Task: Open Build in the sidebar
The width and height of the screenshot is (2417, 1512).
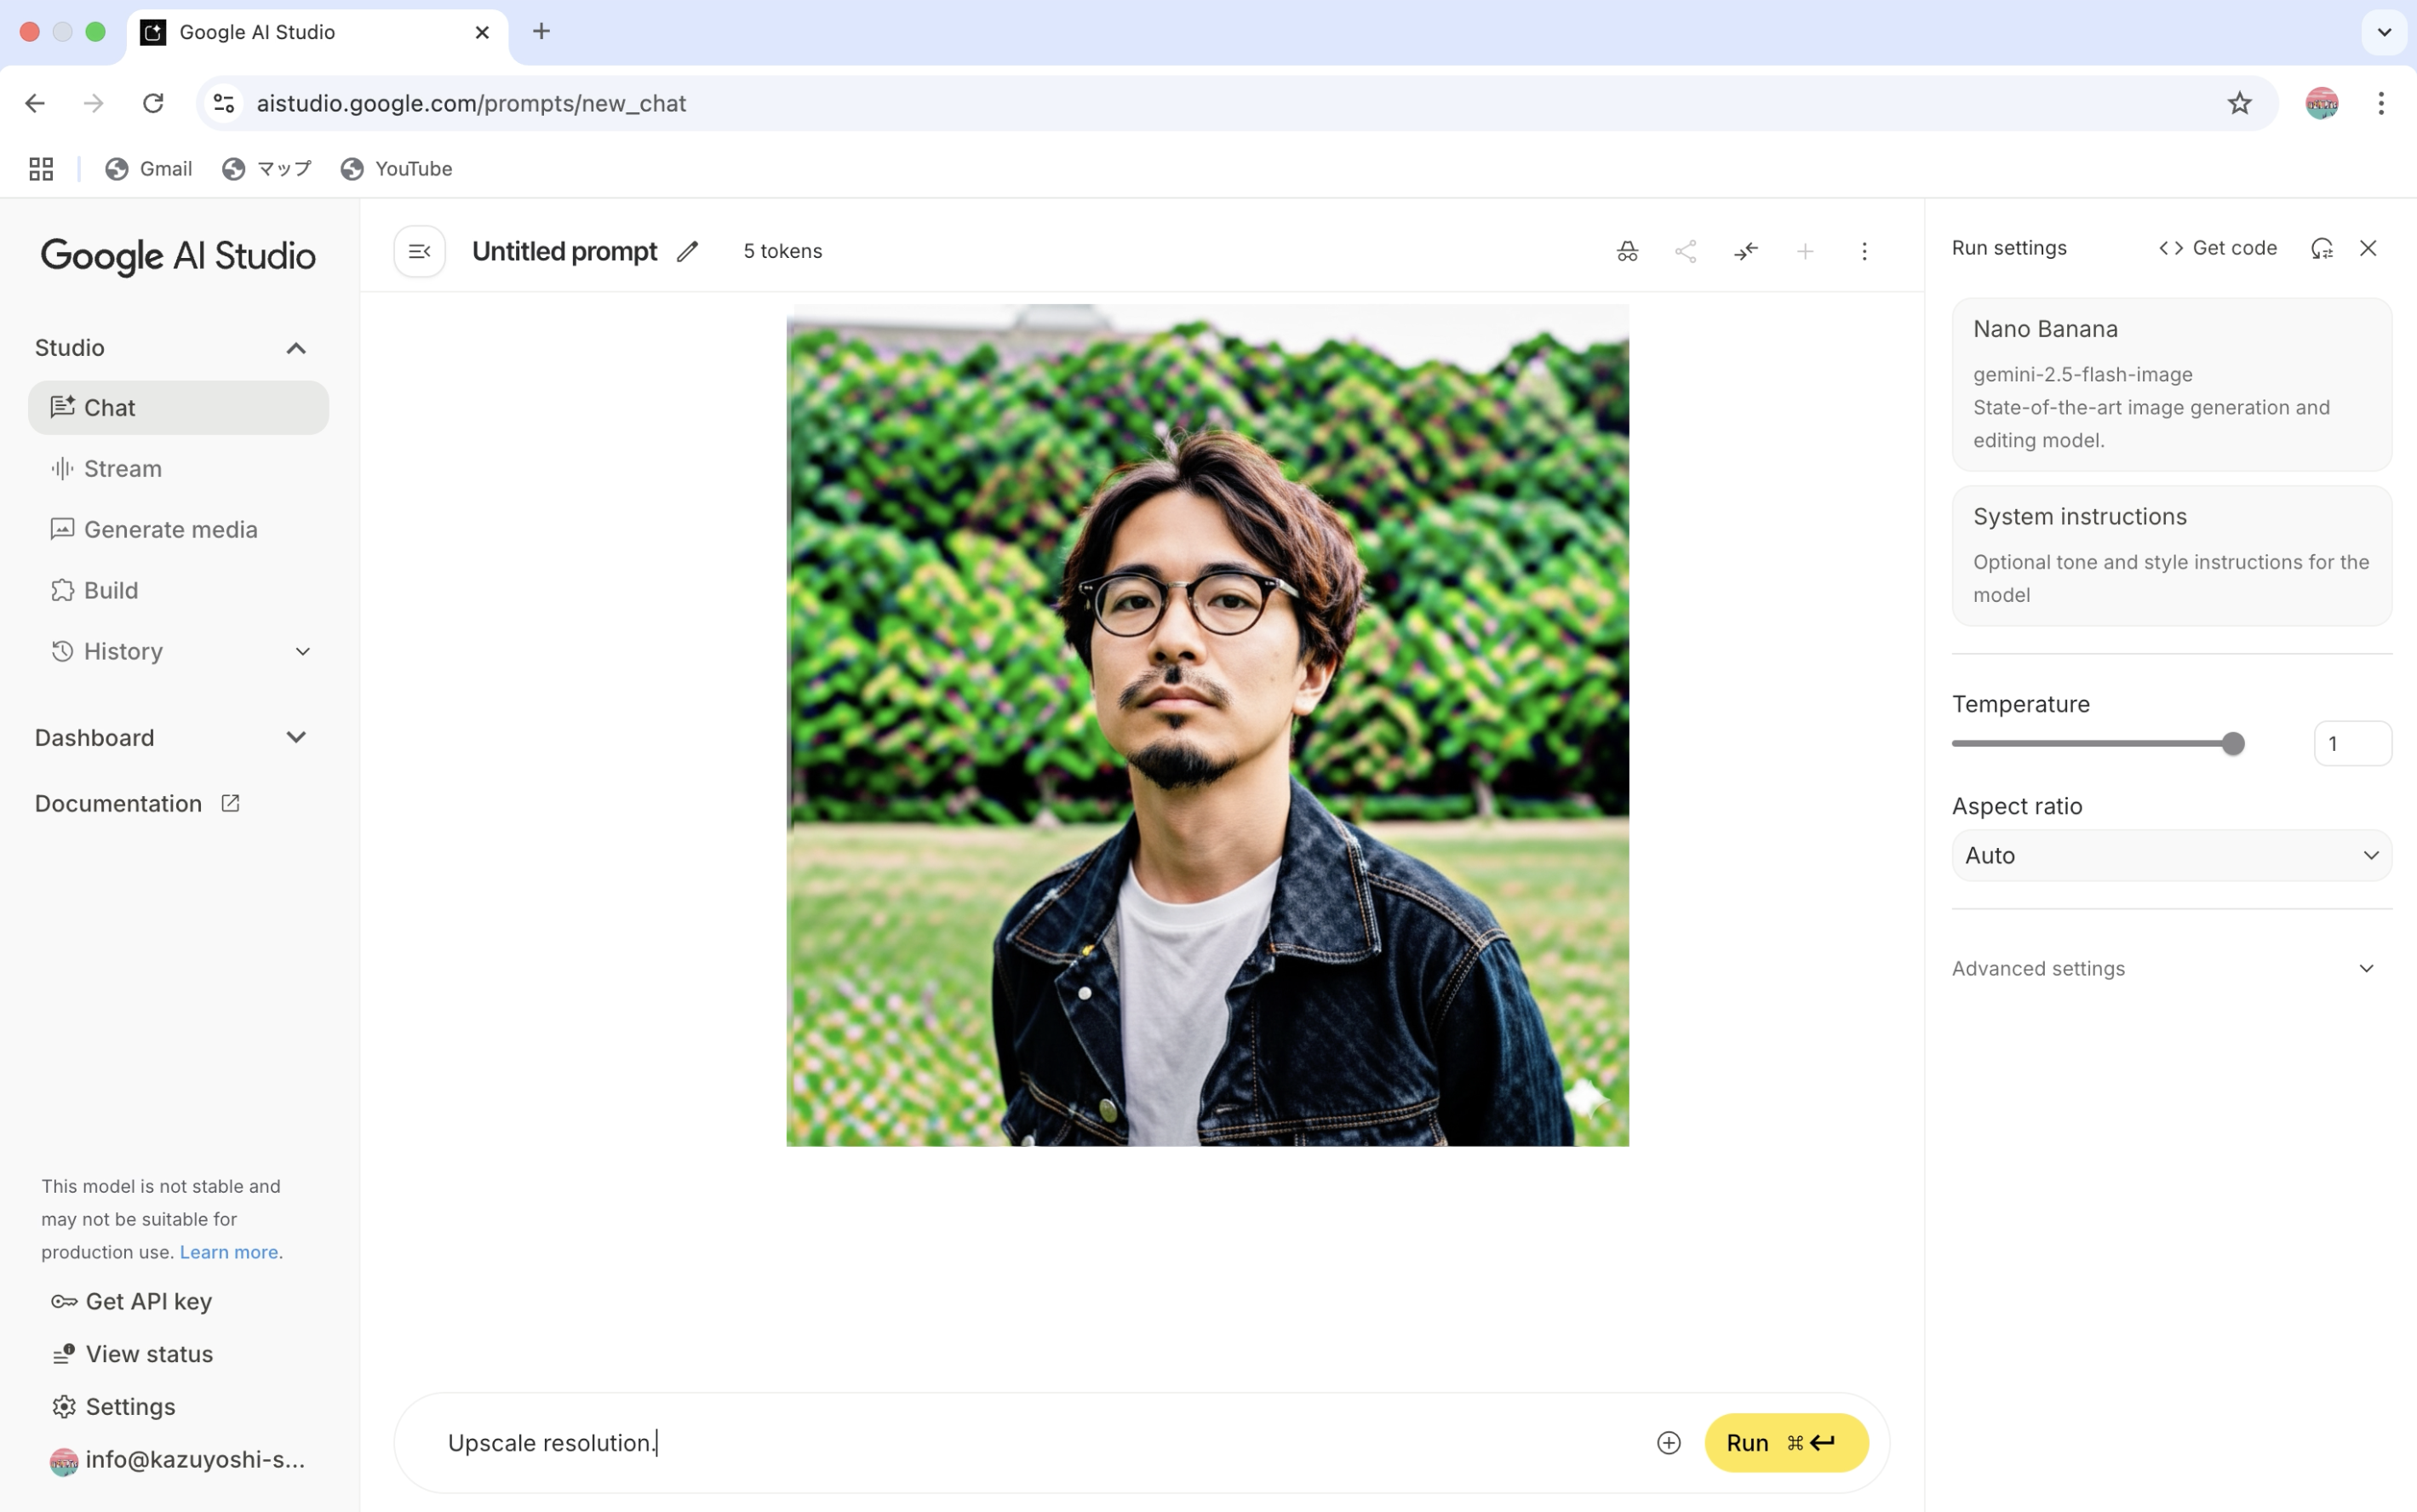Action: click(x=178, y=591)
